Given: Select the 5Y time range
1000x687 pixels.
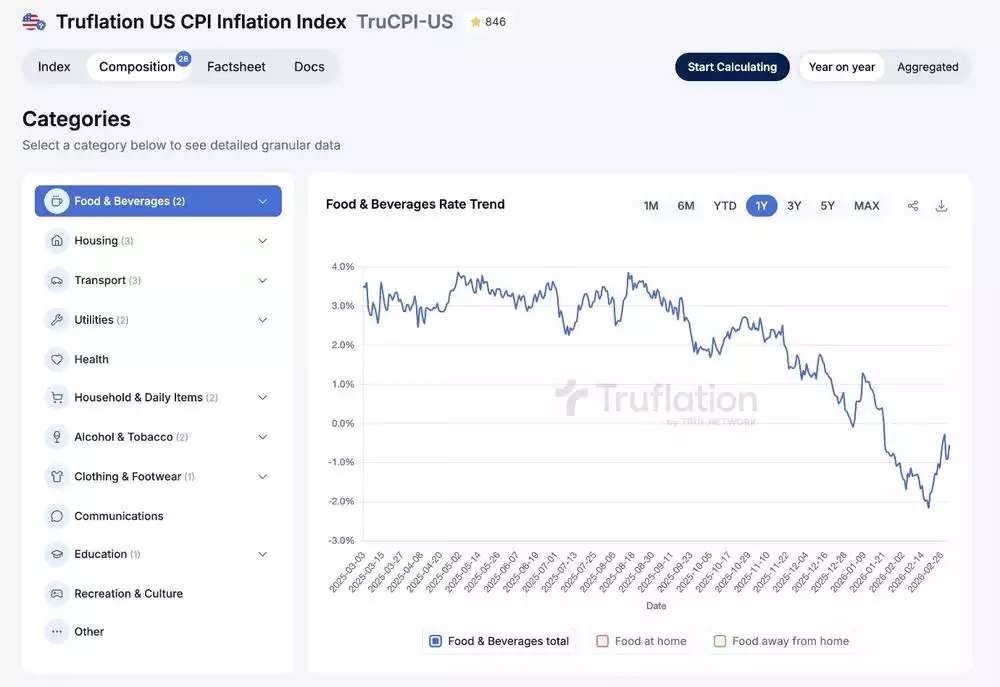Looking at the screenshot, I should pyautogui.click(x=827, y=204).
